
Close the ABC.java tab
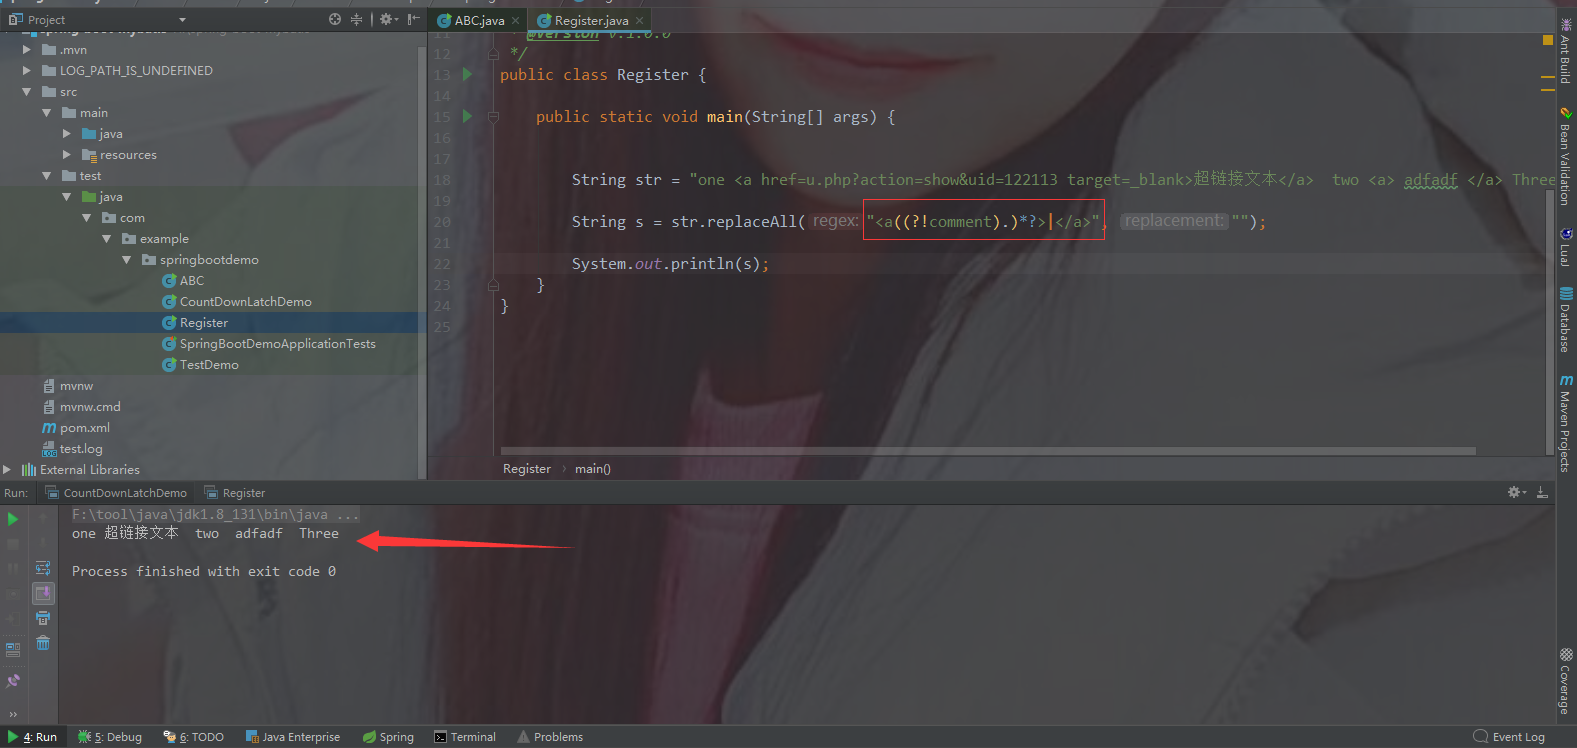[516, 20]
